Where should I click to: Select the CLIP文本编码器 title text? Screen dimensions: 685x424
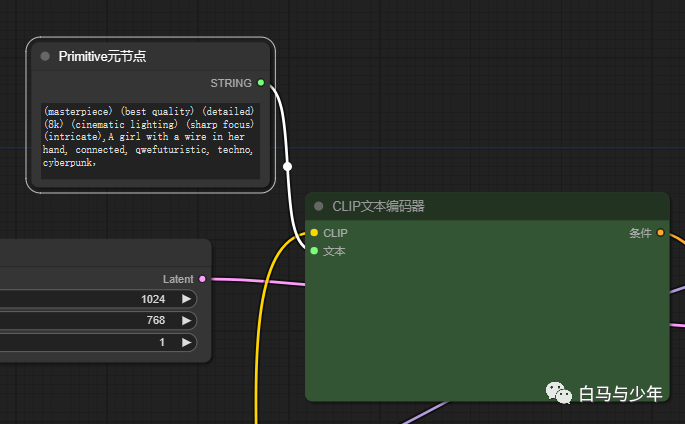coord(378,207)
